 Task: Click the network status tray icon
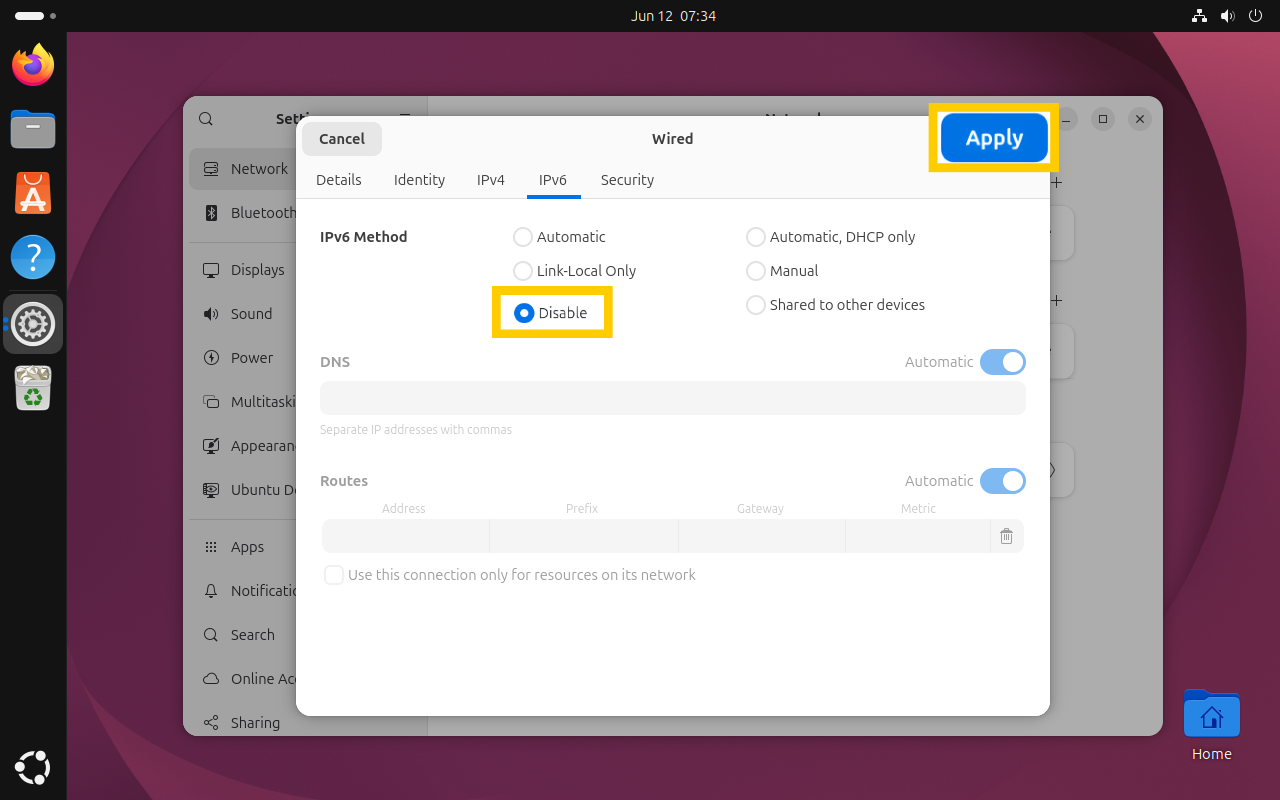1200,16
